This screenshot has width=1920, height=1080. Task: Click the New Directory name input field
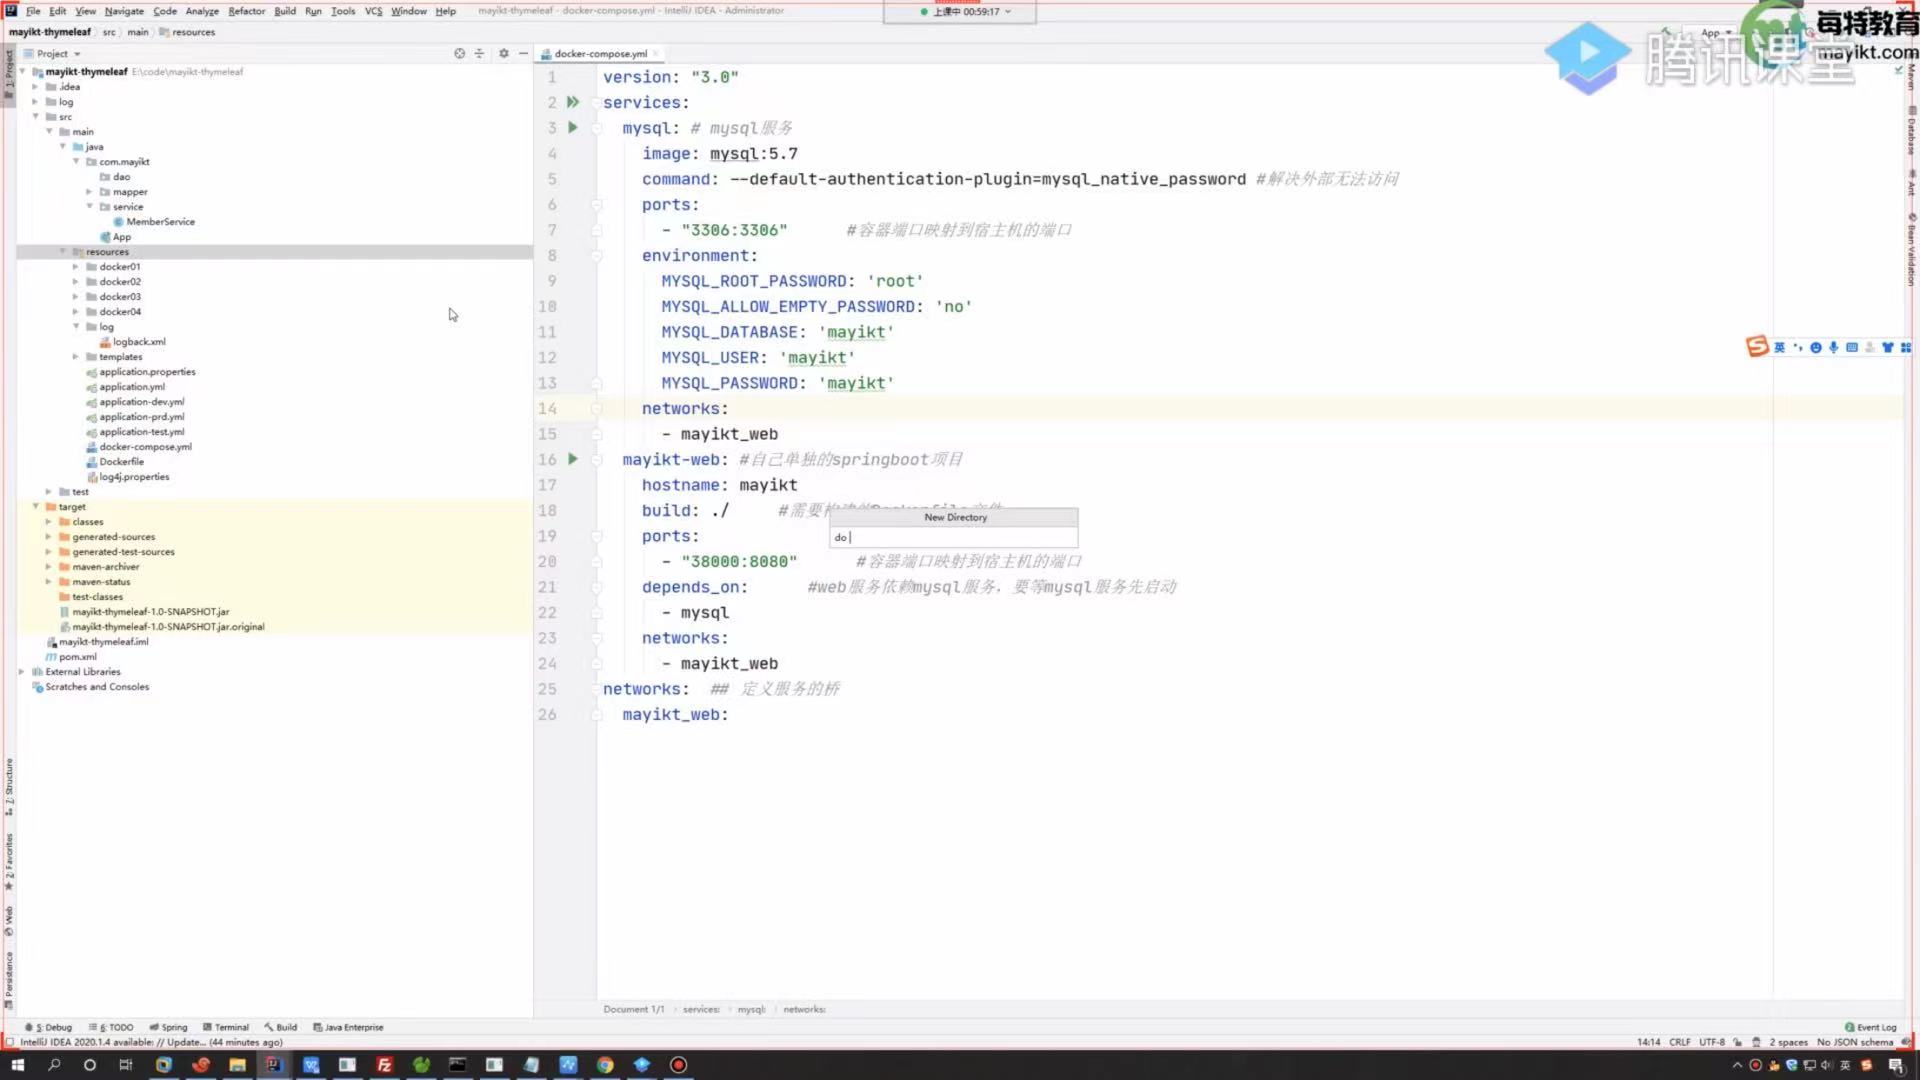953,537
